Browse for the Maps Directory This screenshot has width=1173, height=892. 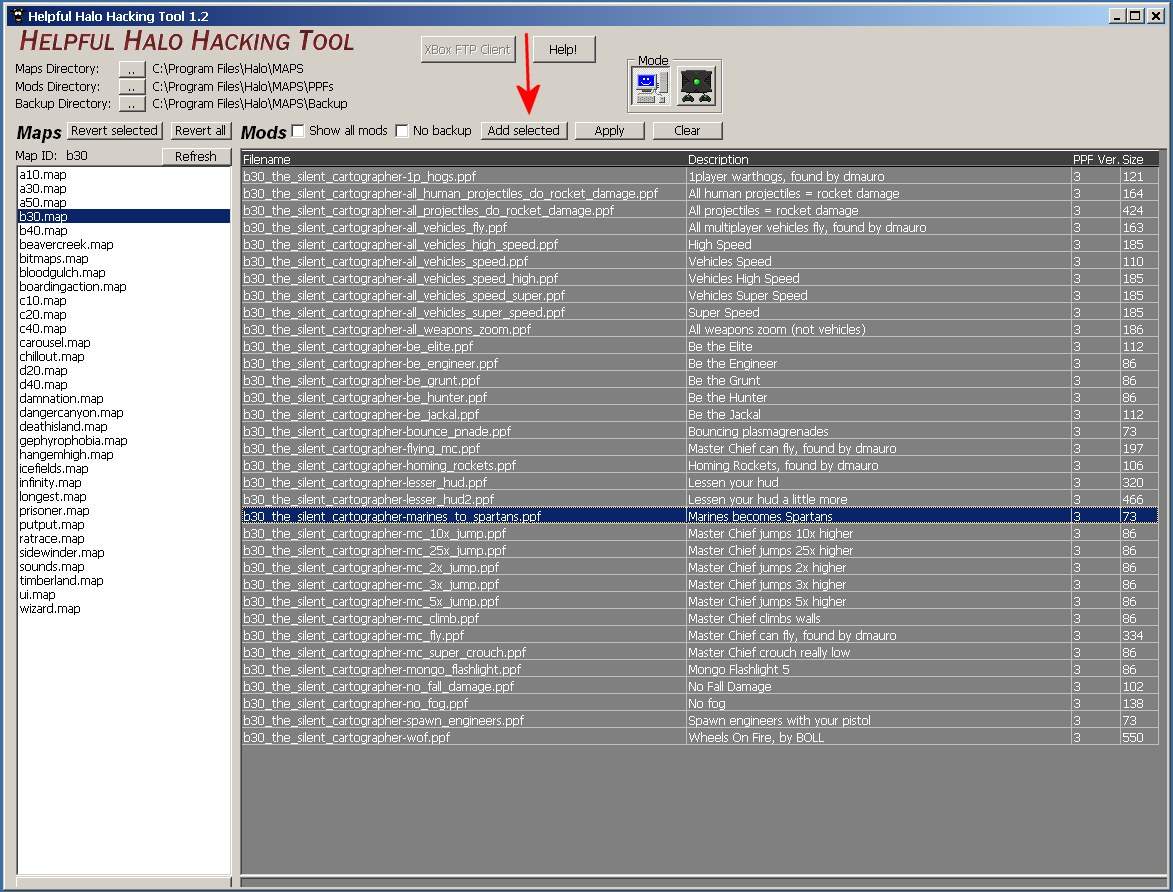132,69
